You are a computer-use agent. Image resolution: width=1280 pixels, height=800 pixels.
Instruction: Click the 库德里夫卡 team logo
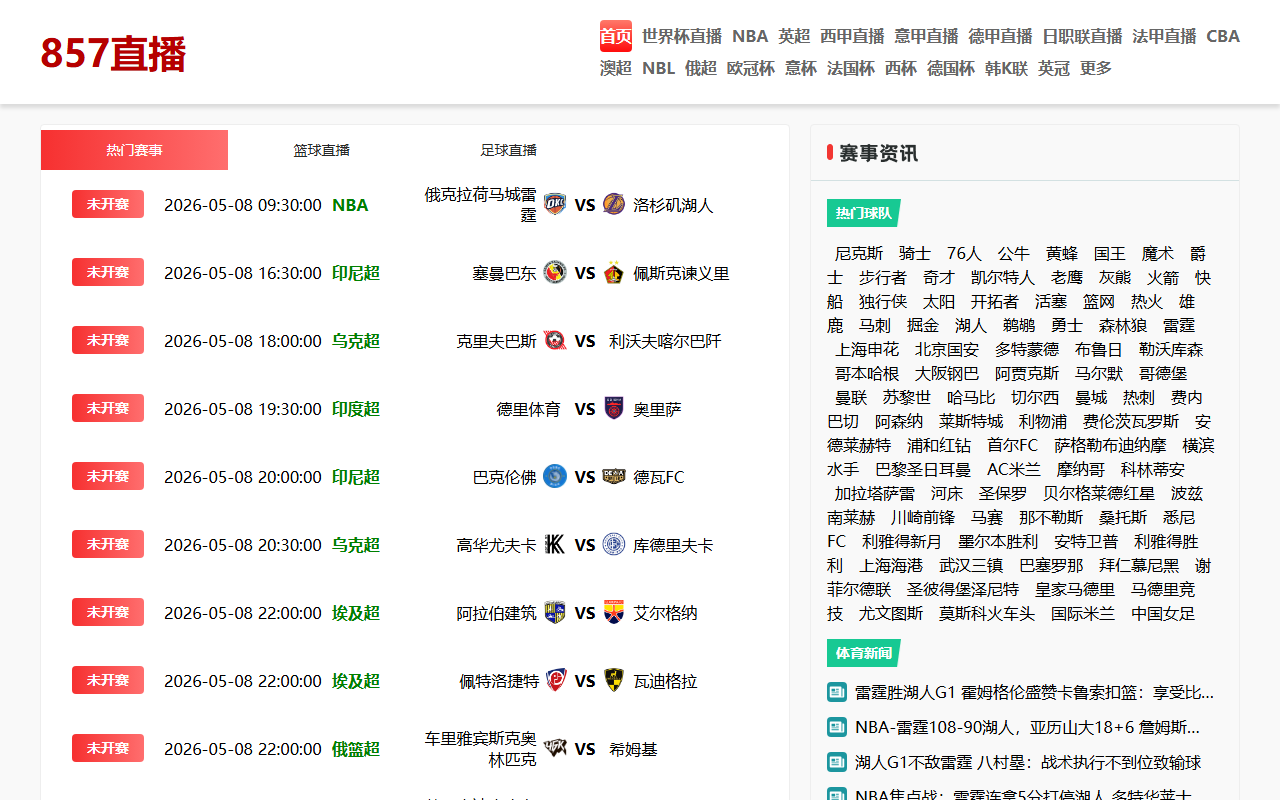point(614,545)
